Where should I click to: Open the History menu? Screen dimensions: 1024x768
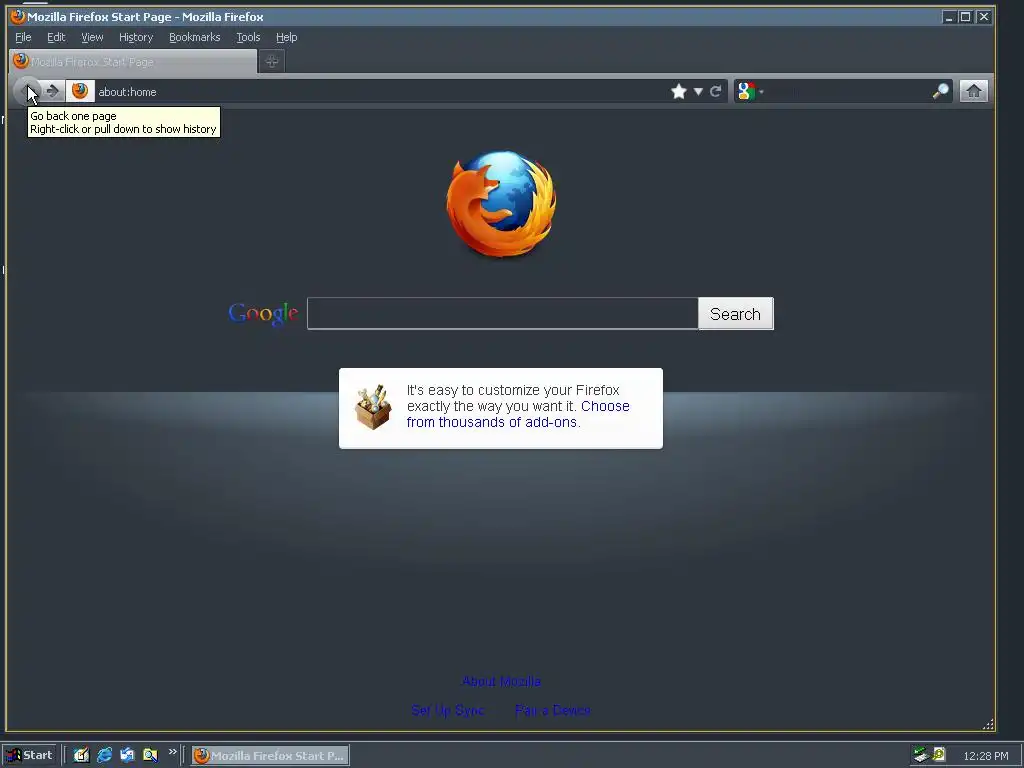pos(136,37)
